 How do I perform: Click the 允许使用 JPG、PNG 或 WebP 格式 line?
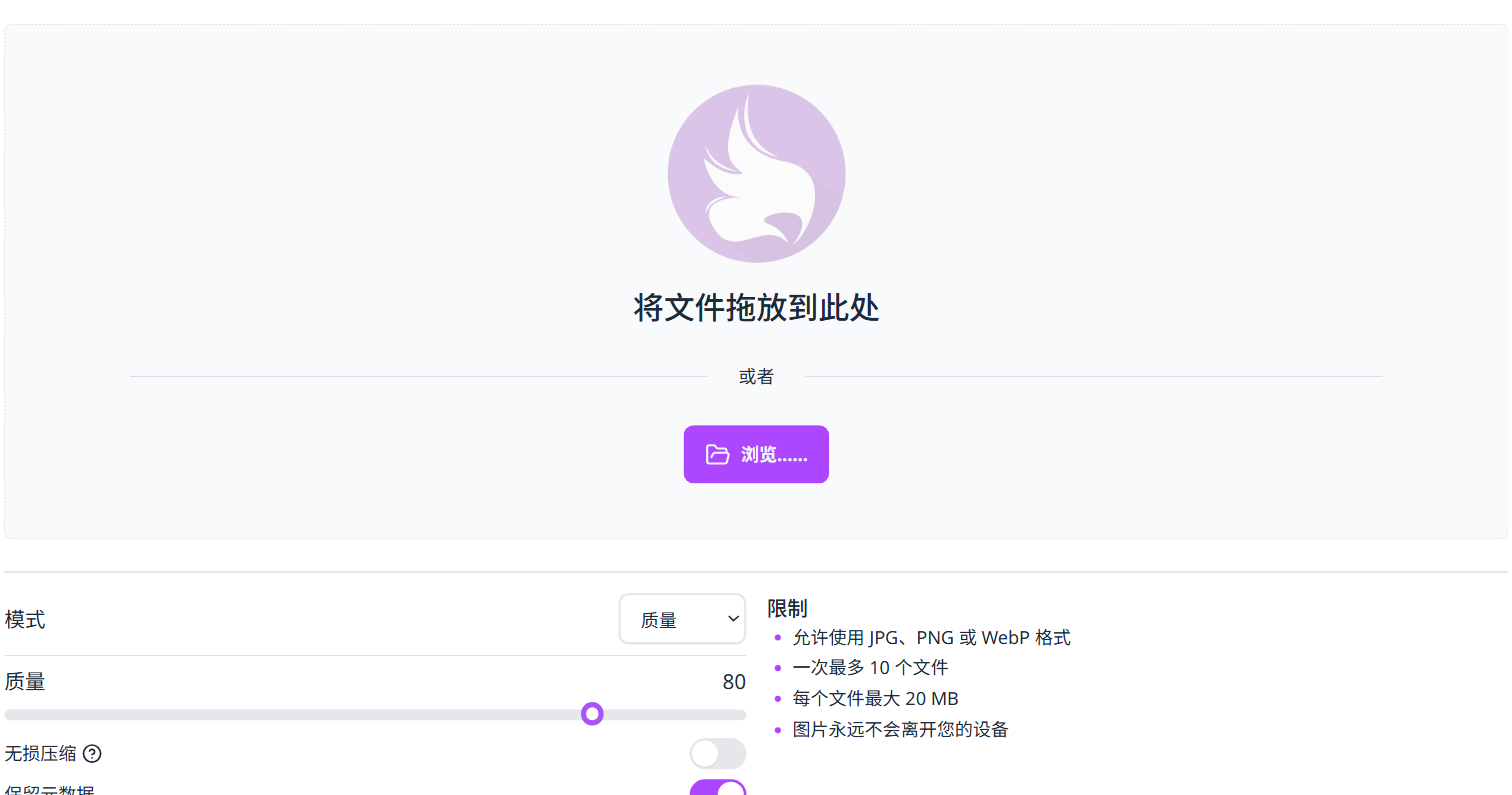(931, 638)
